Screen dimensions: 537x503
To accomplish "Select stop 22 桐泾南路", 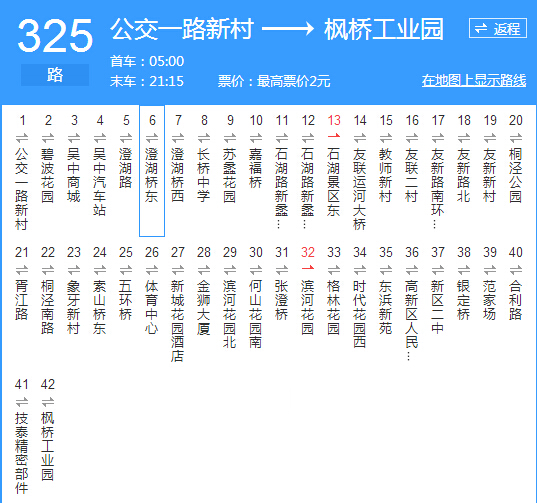I will coord(48,307).
